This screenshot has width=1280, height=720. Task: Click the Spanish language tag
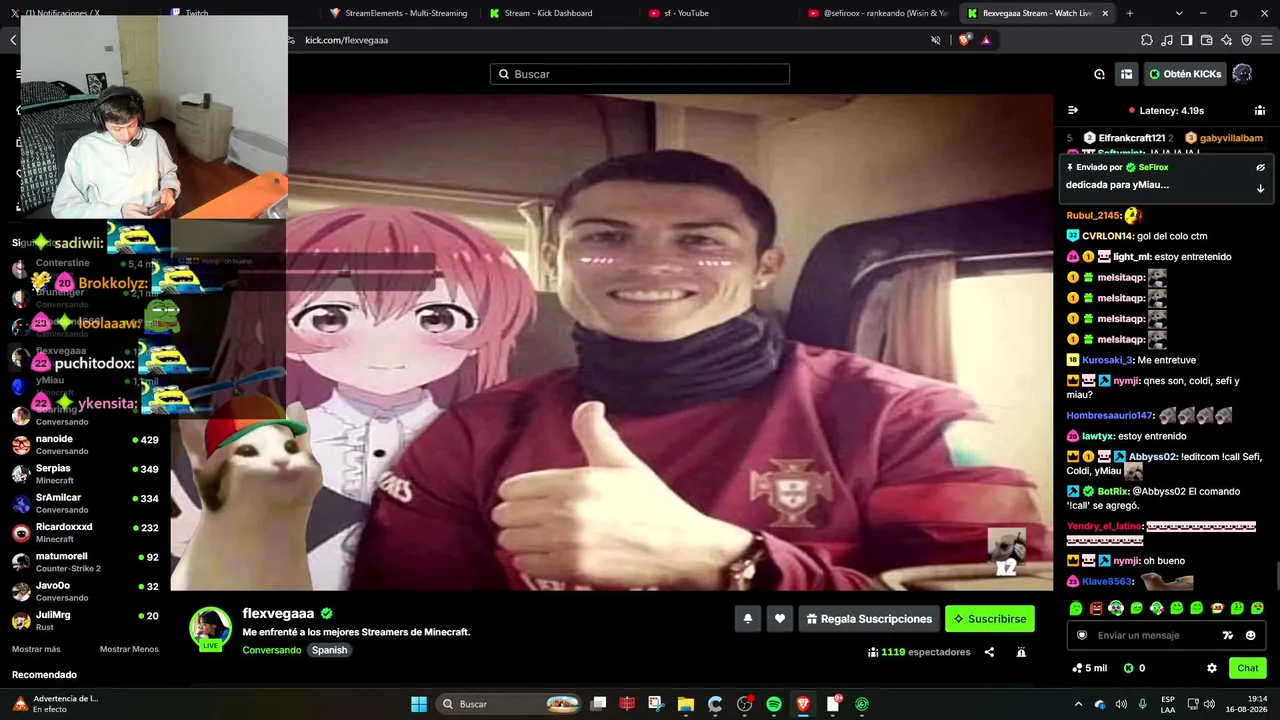[329, 650]
